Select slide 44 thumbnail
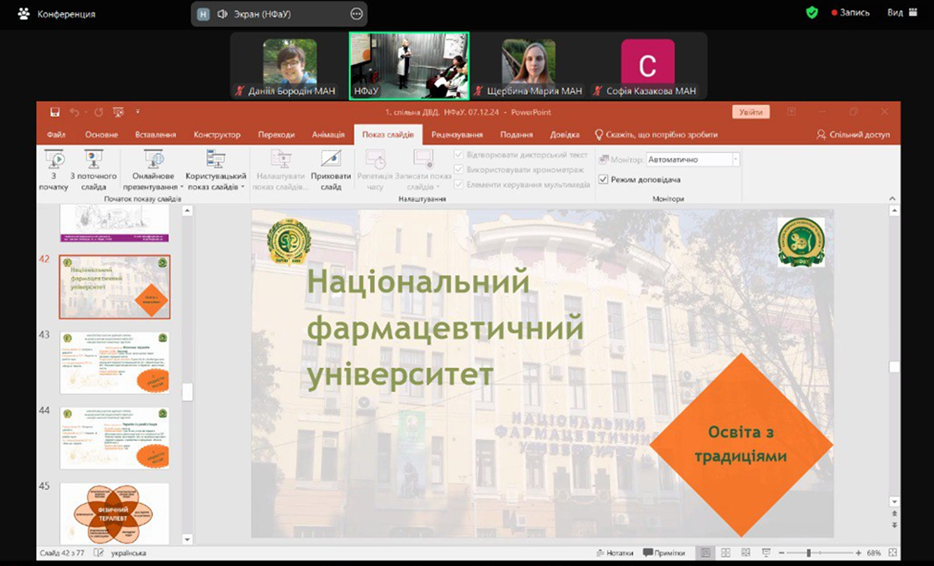The height and width of the screenshot is (566, 934). pos(114,438)
